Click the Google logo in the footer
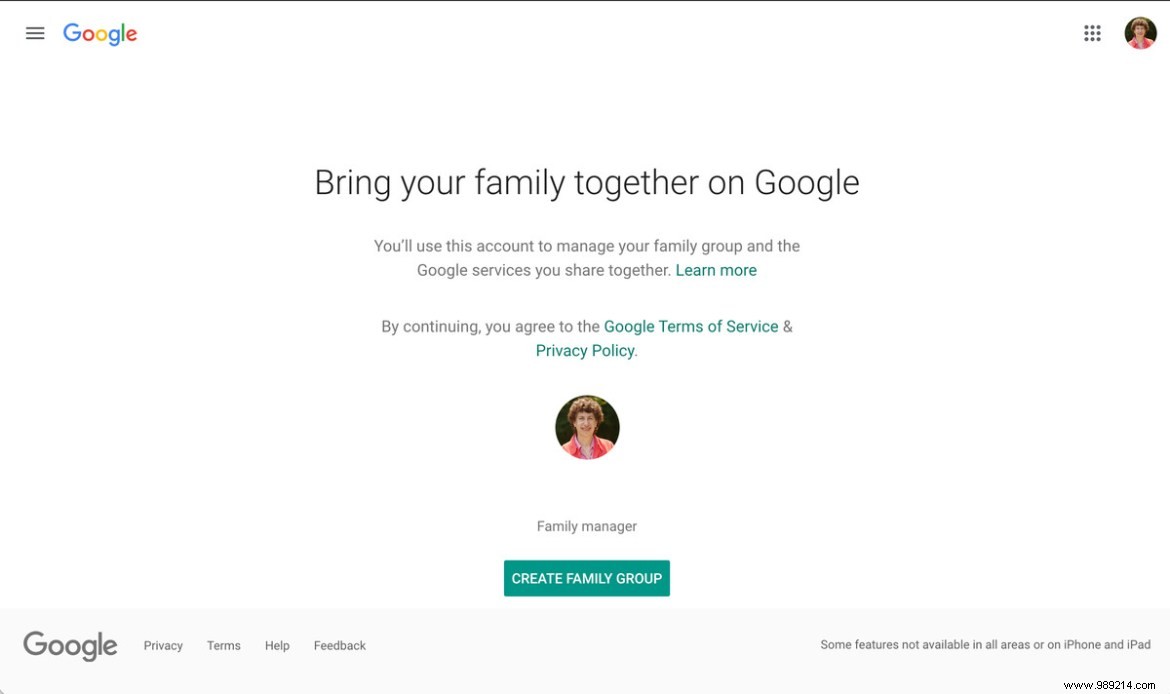Image resolution: width=1170 pixels, height=694 pixels. point(69,646)
